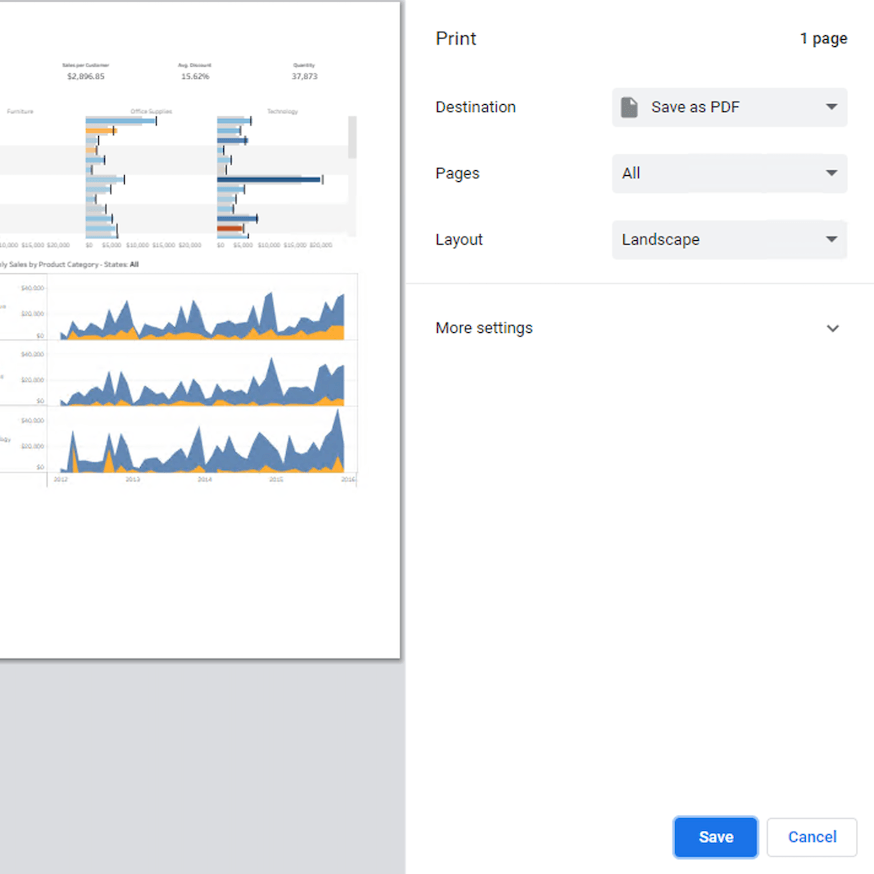Click the More settings label text
Viewport: 874px width, 874px height.
(x=484, y=328)
